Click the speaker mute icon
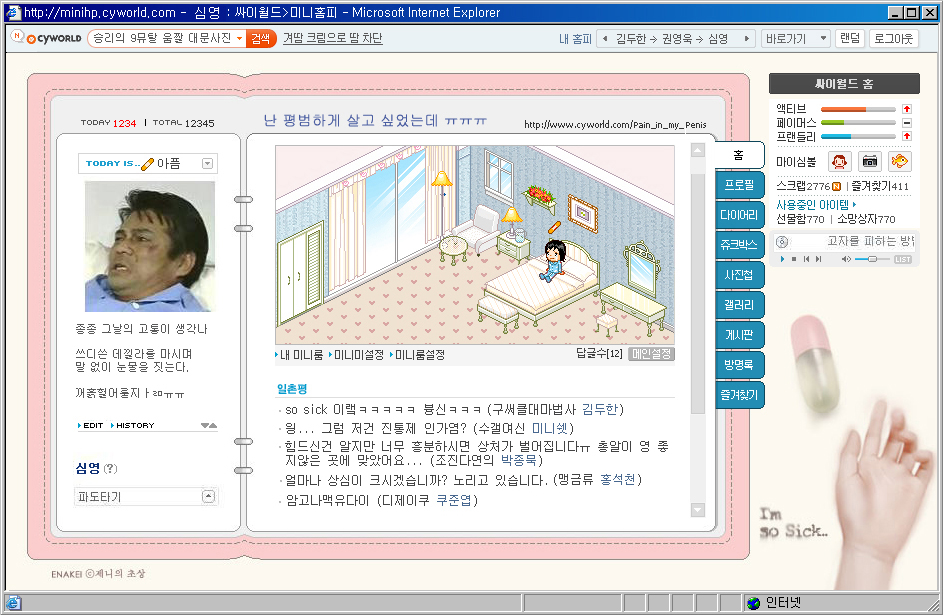This screenshot has height=615, width=943. (x=846, y=259)
